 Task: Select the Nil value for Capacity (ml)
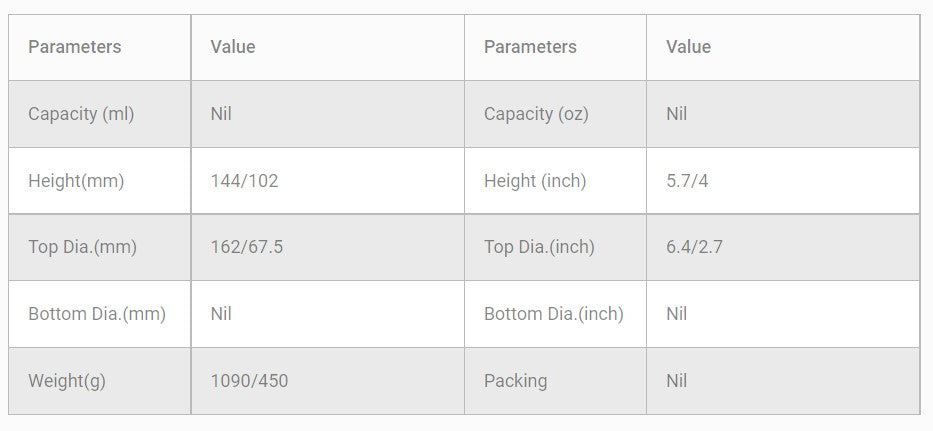point(221,114)
